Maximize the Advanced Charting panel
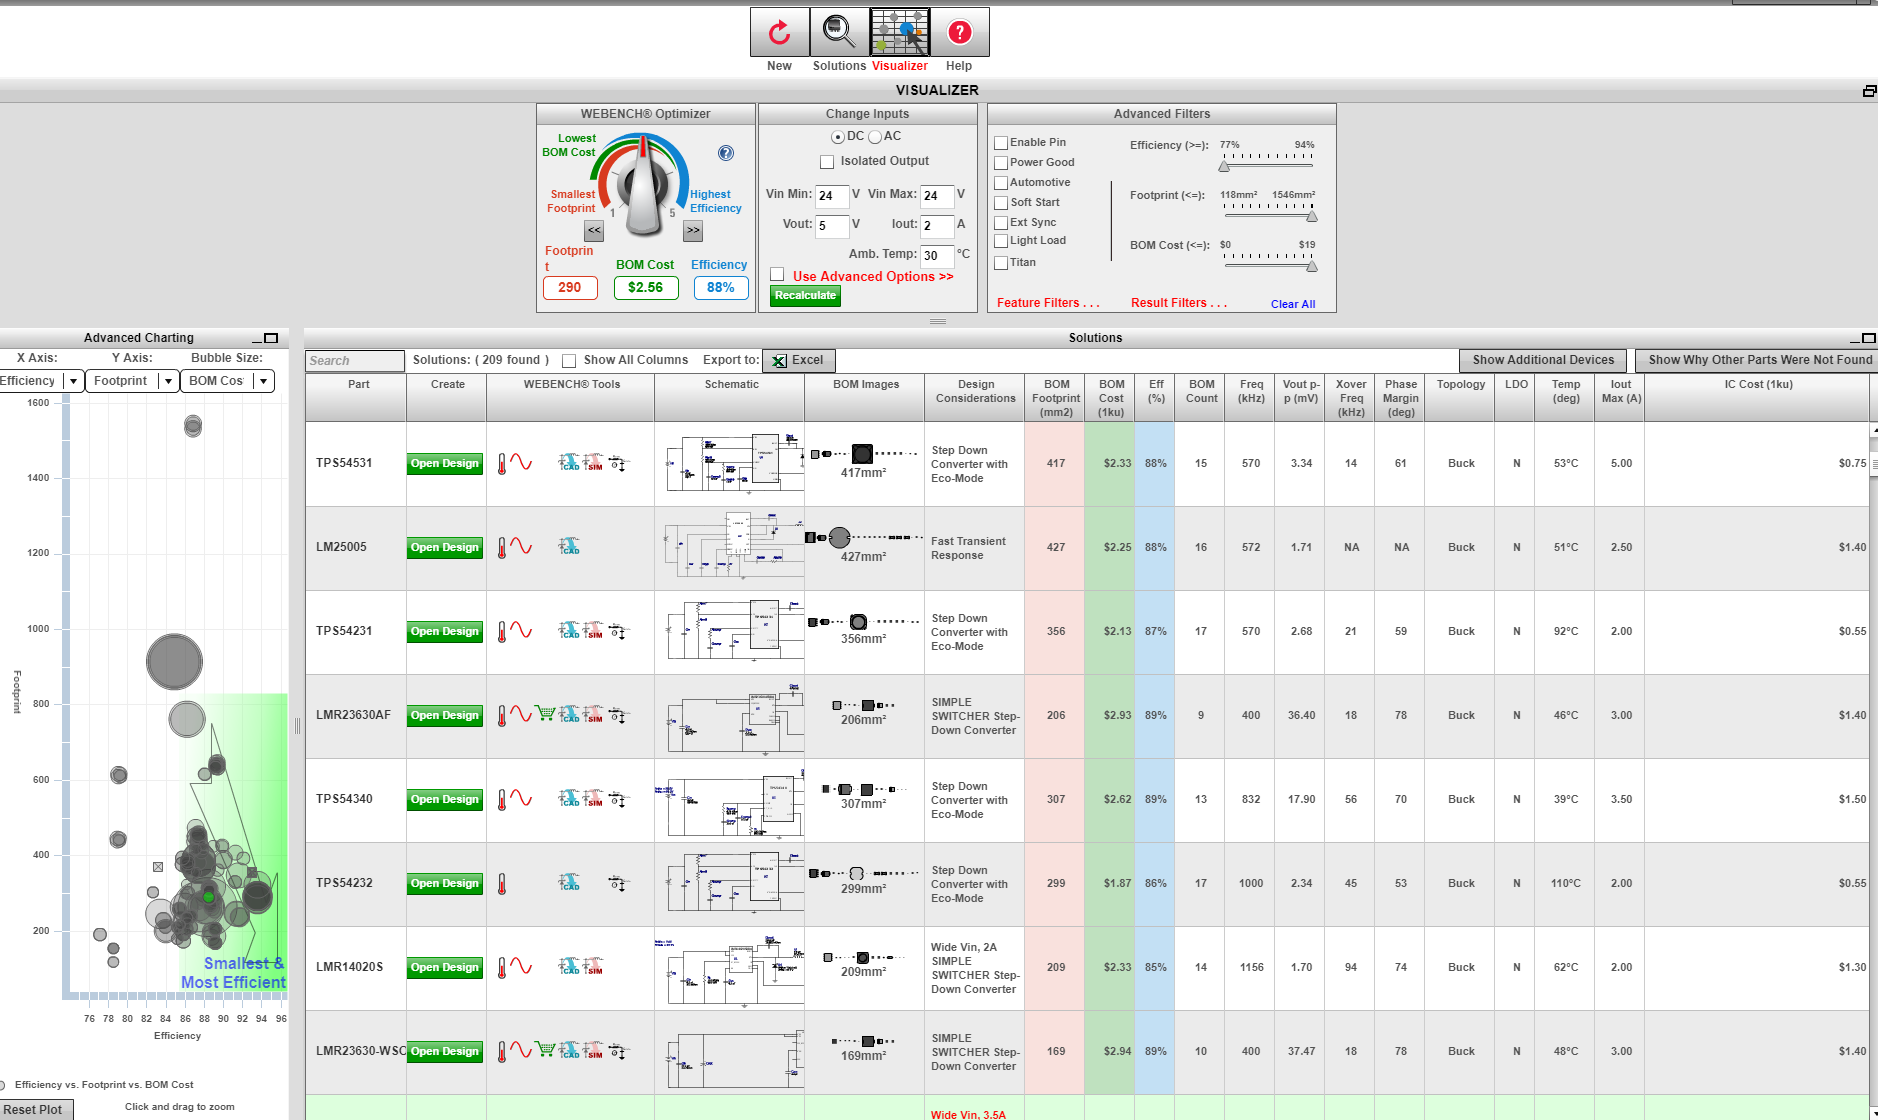 (271, 338)
